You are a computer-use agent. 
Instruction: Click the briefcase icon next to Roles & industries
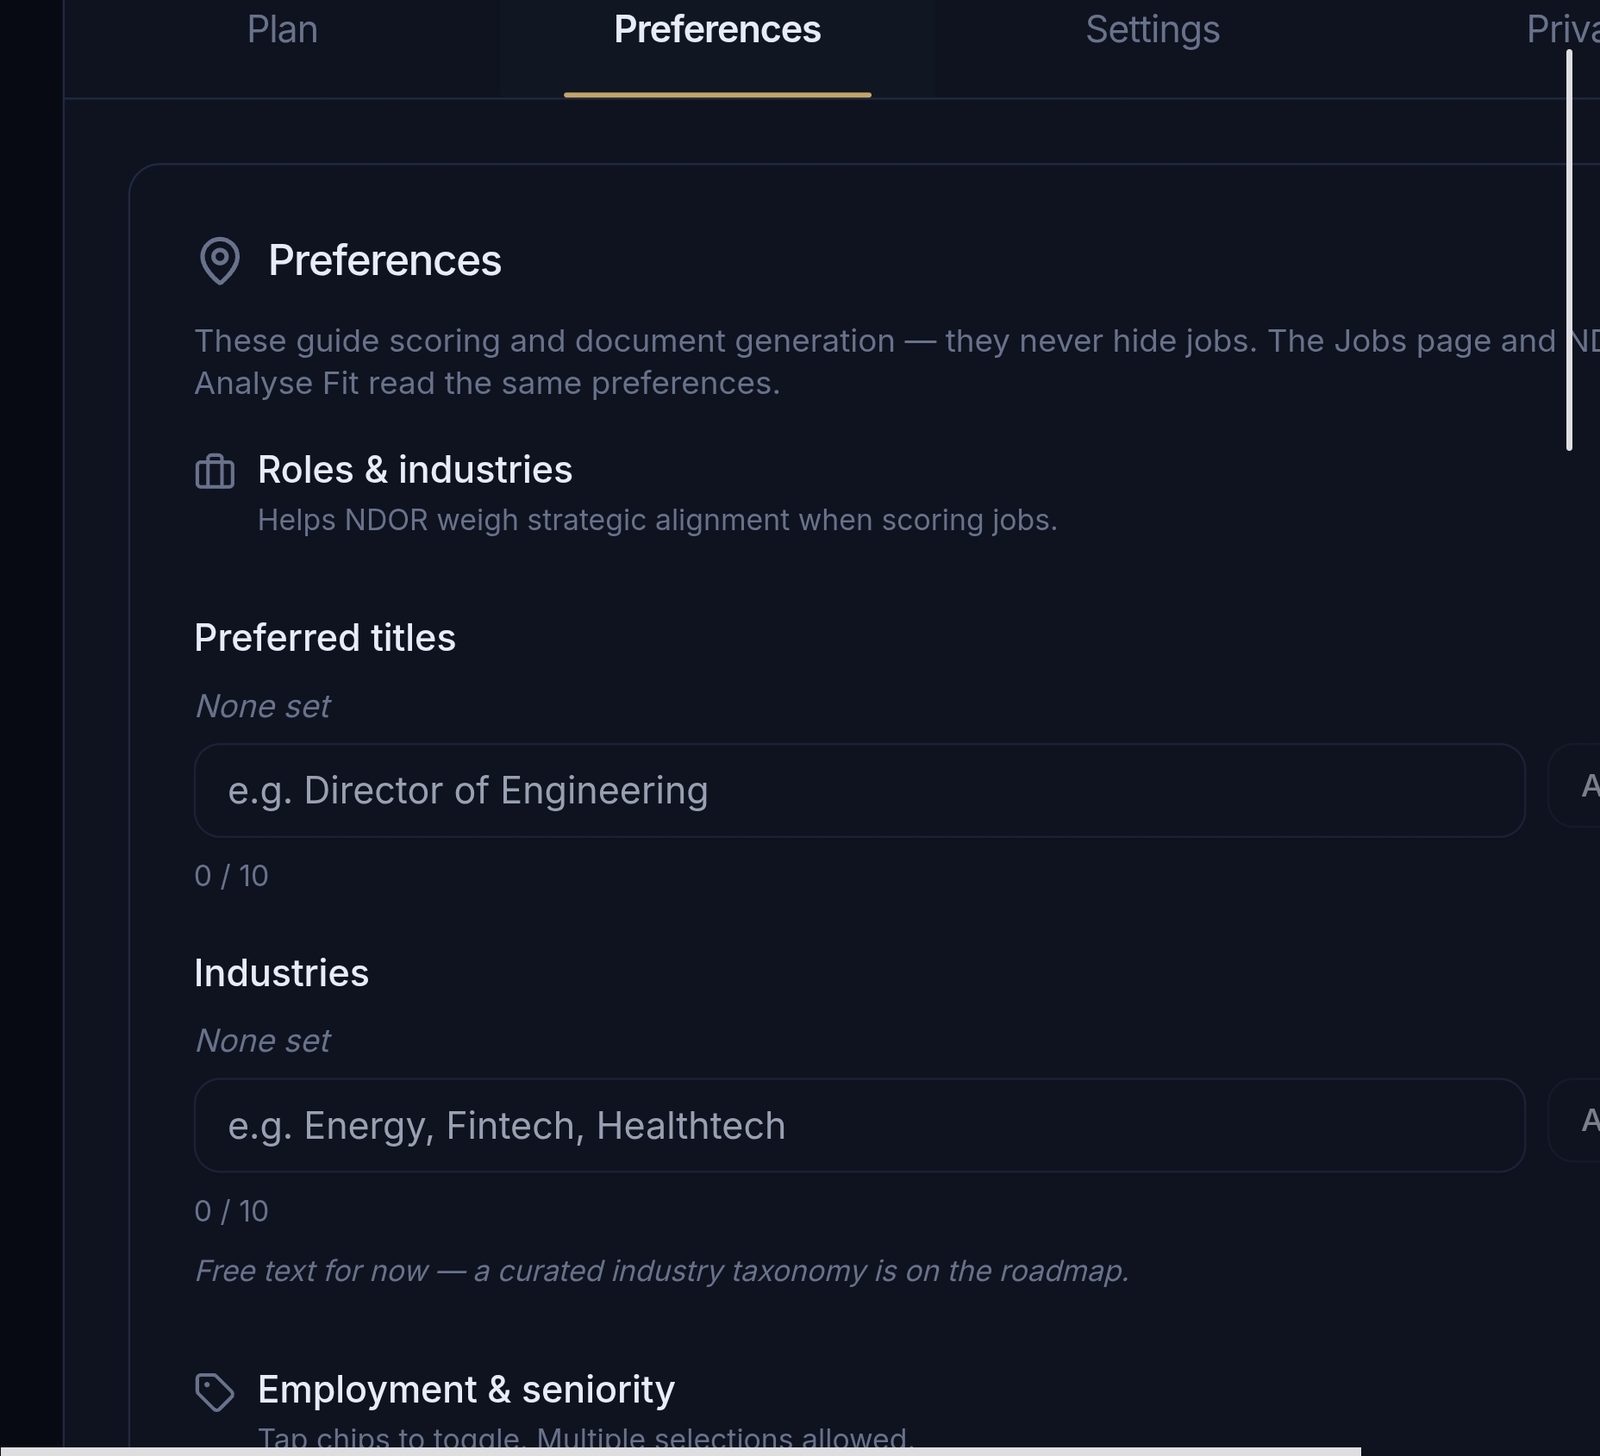[216, 470]
